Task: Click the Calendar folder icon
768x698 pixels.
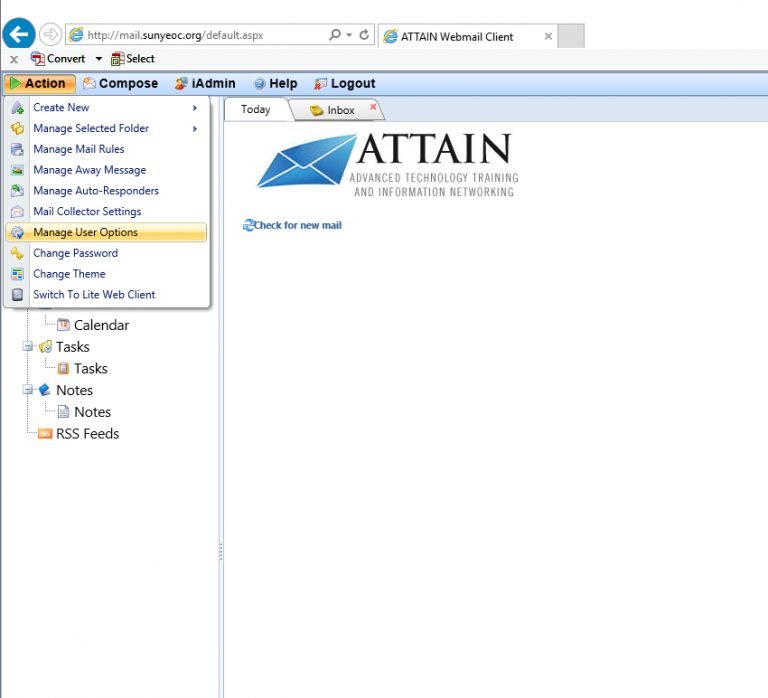Action: [63, 325]
